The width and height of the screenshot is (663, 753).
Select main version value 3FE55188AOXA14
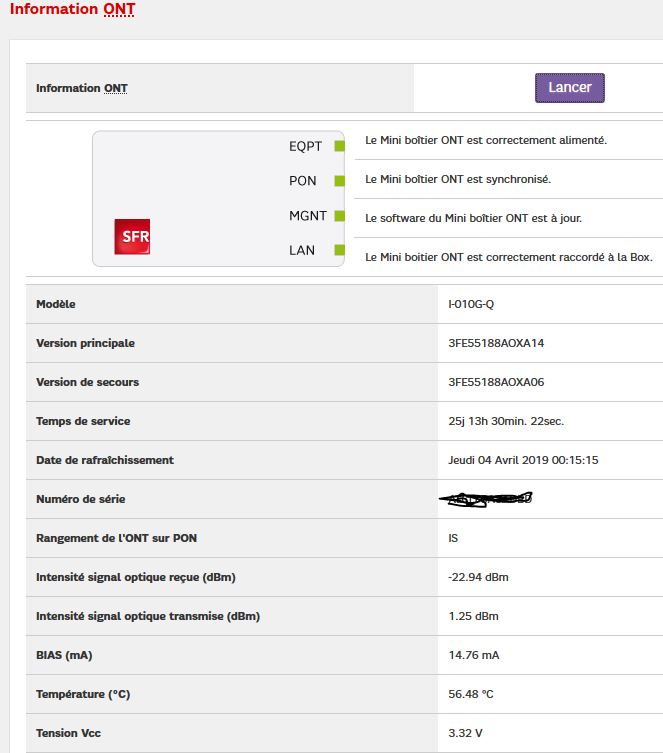[496, 343]
